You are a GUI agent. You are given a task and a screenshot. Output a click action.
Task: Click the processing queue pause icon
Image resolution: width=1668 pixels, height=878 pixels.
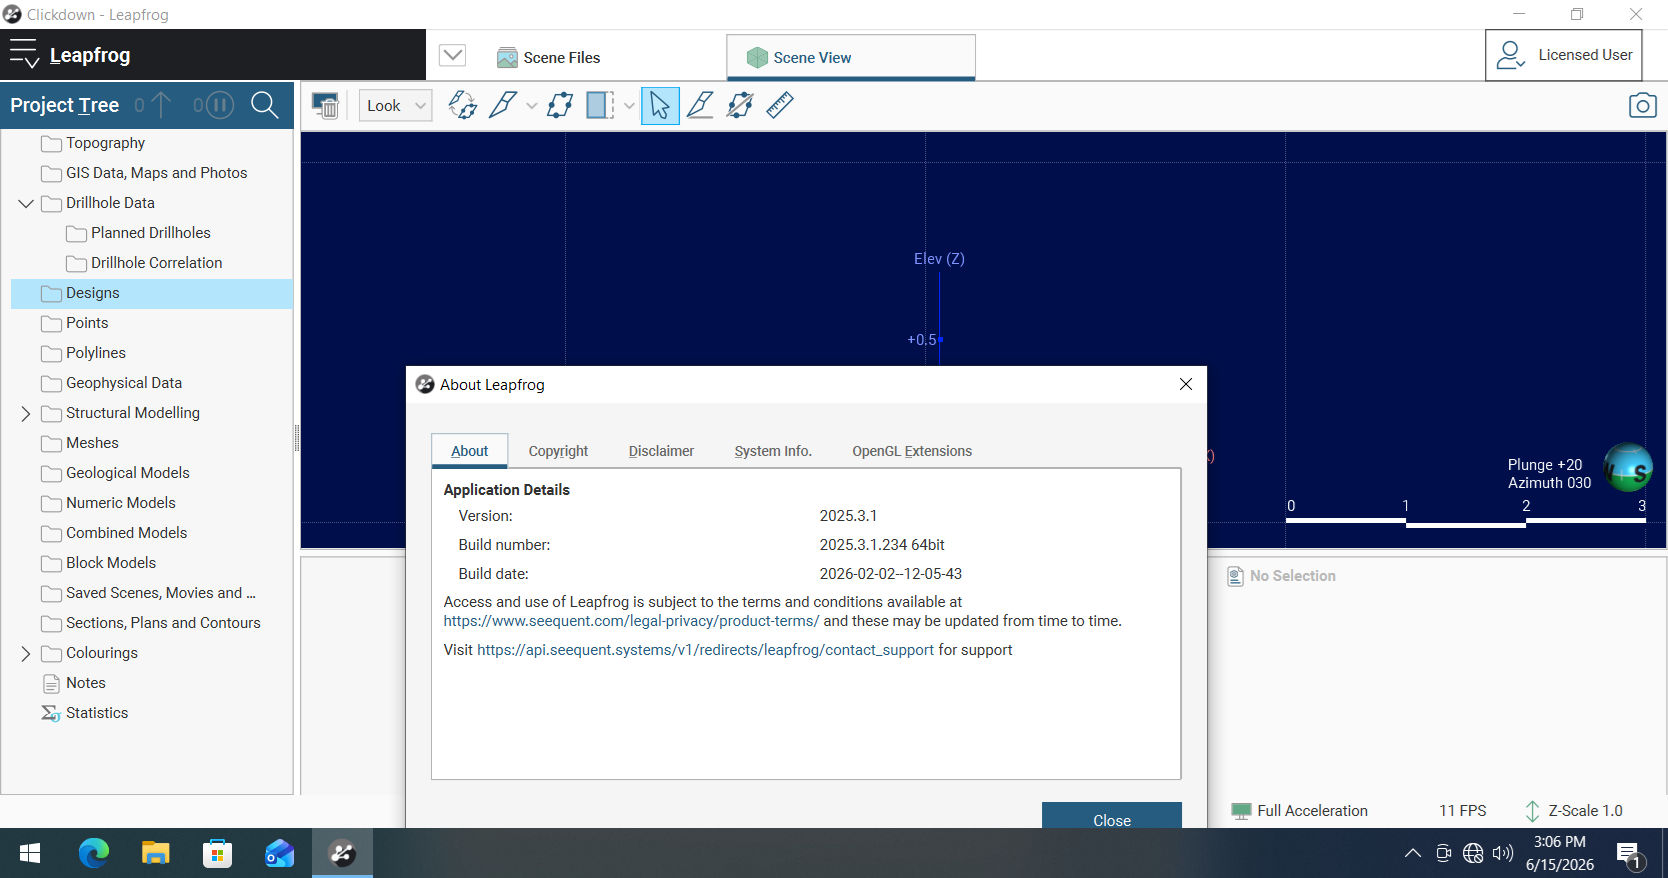pos(220,105)
